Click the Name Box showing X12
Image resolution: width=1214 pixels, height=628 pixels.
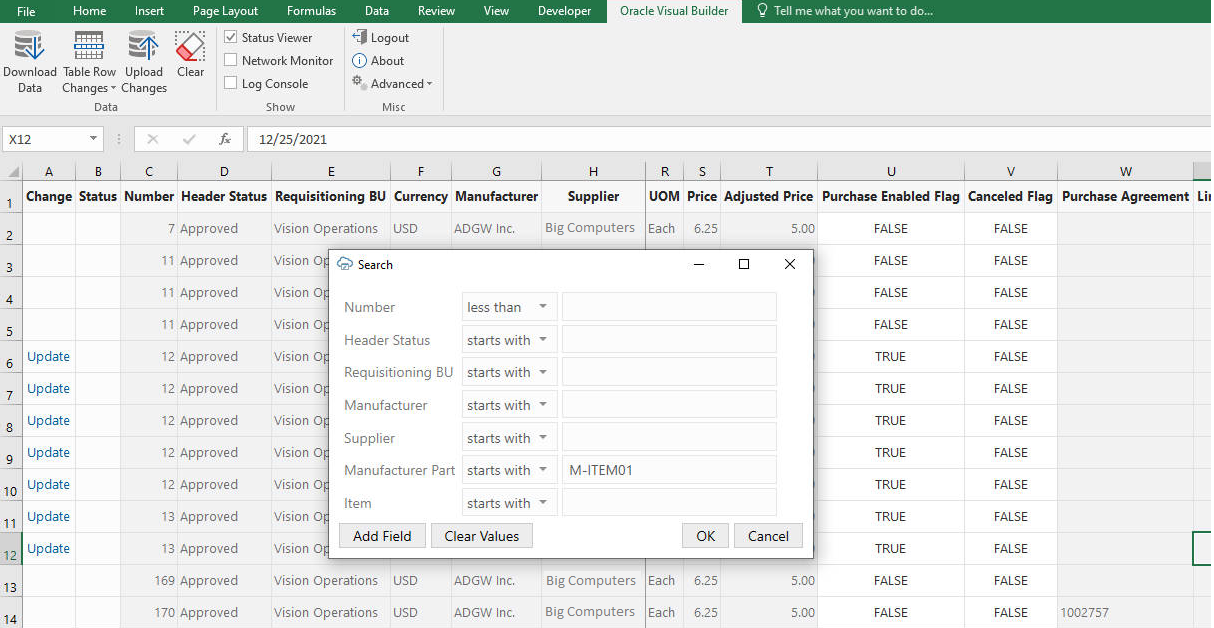pyautogui.click(x=43, y=139)
